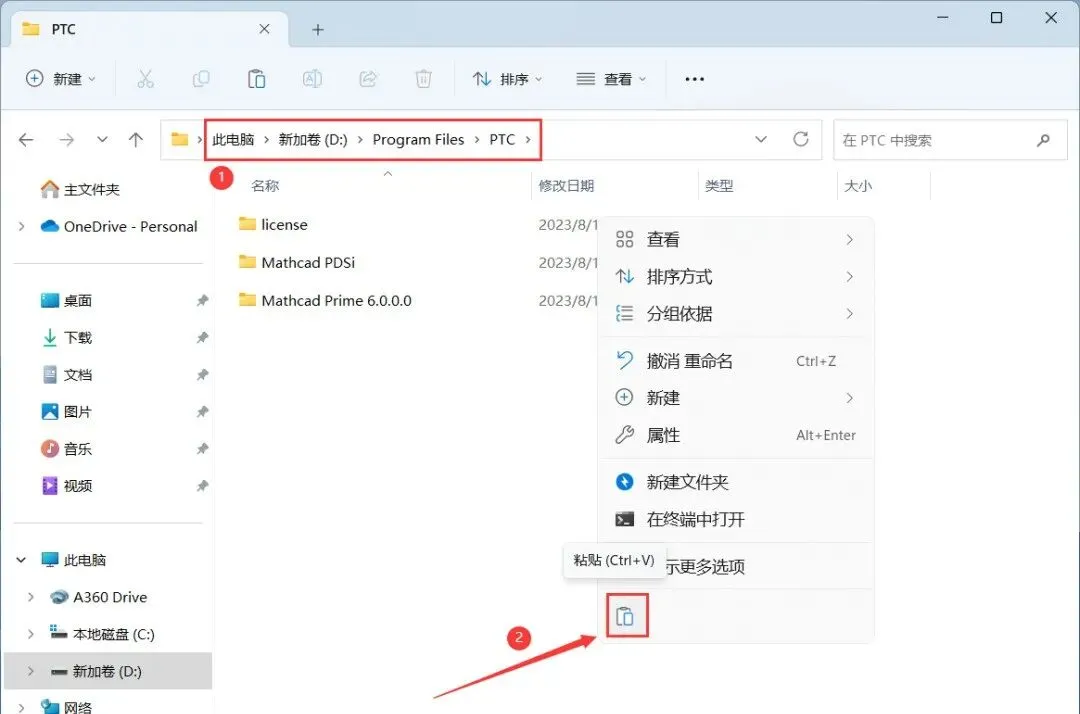Go up one folder level
The height and width of the screenshot is (714, 1080).
pyautogui.click(x=136, y=140)
